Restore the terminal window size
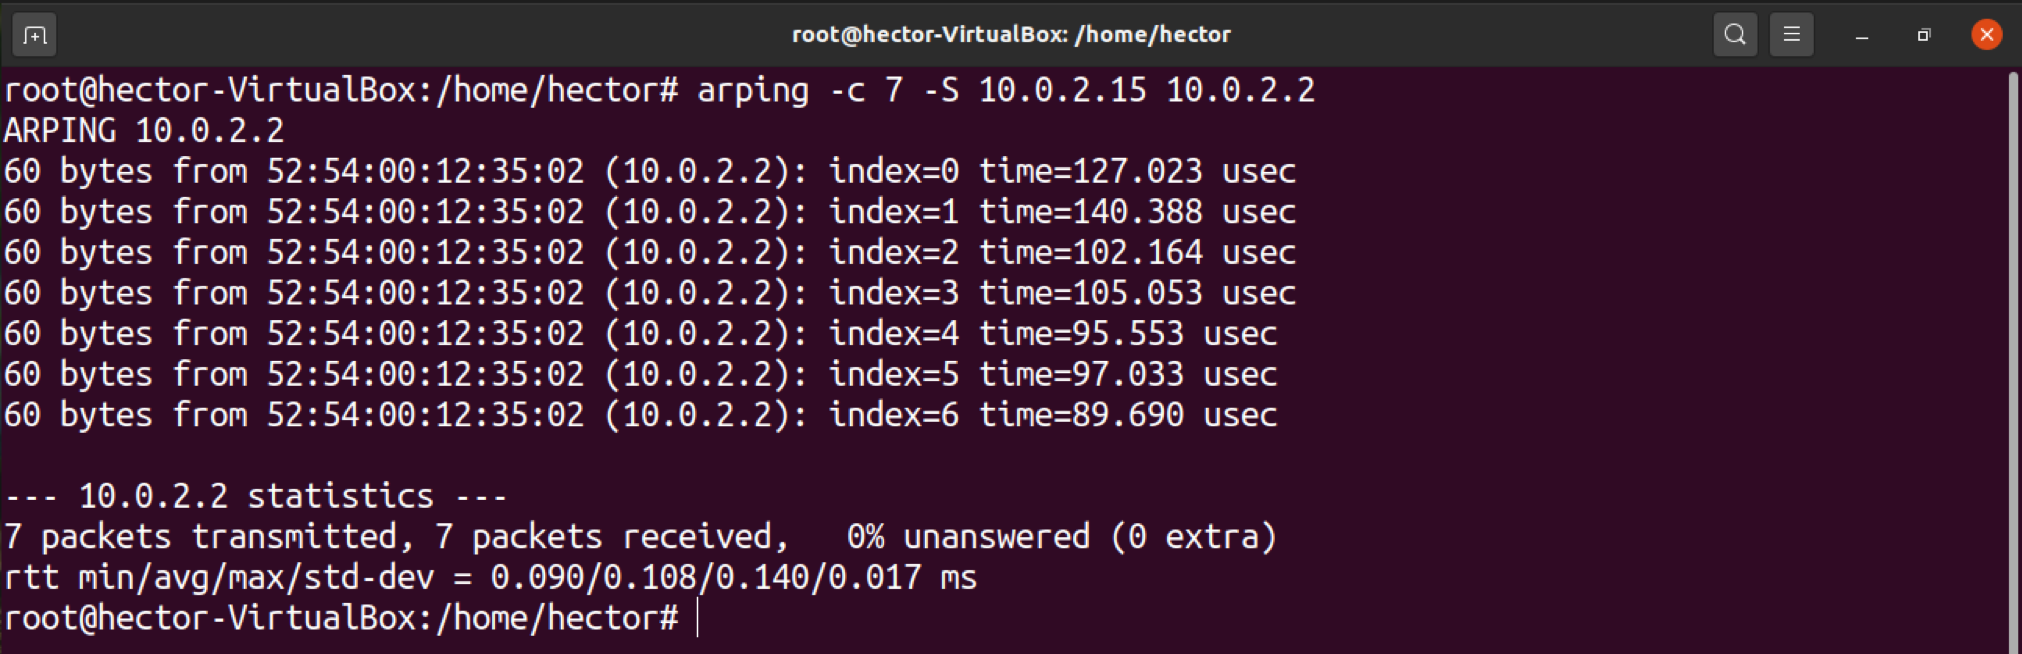2022x654 pixels. tap(1923, 36)
